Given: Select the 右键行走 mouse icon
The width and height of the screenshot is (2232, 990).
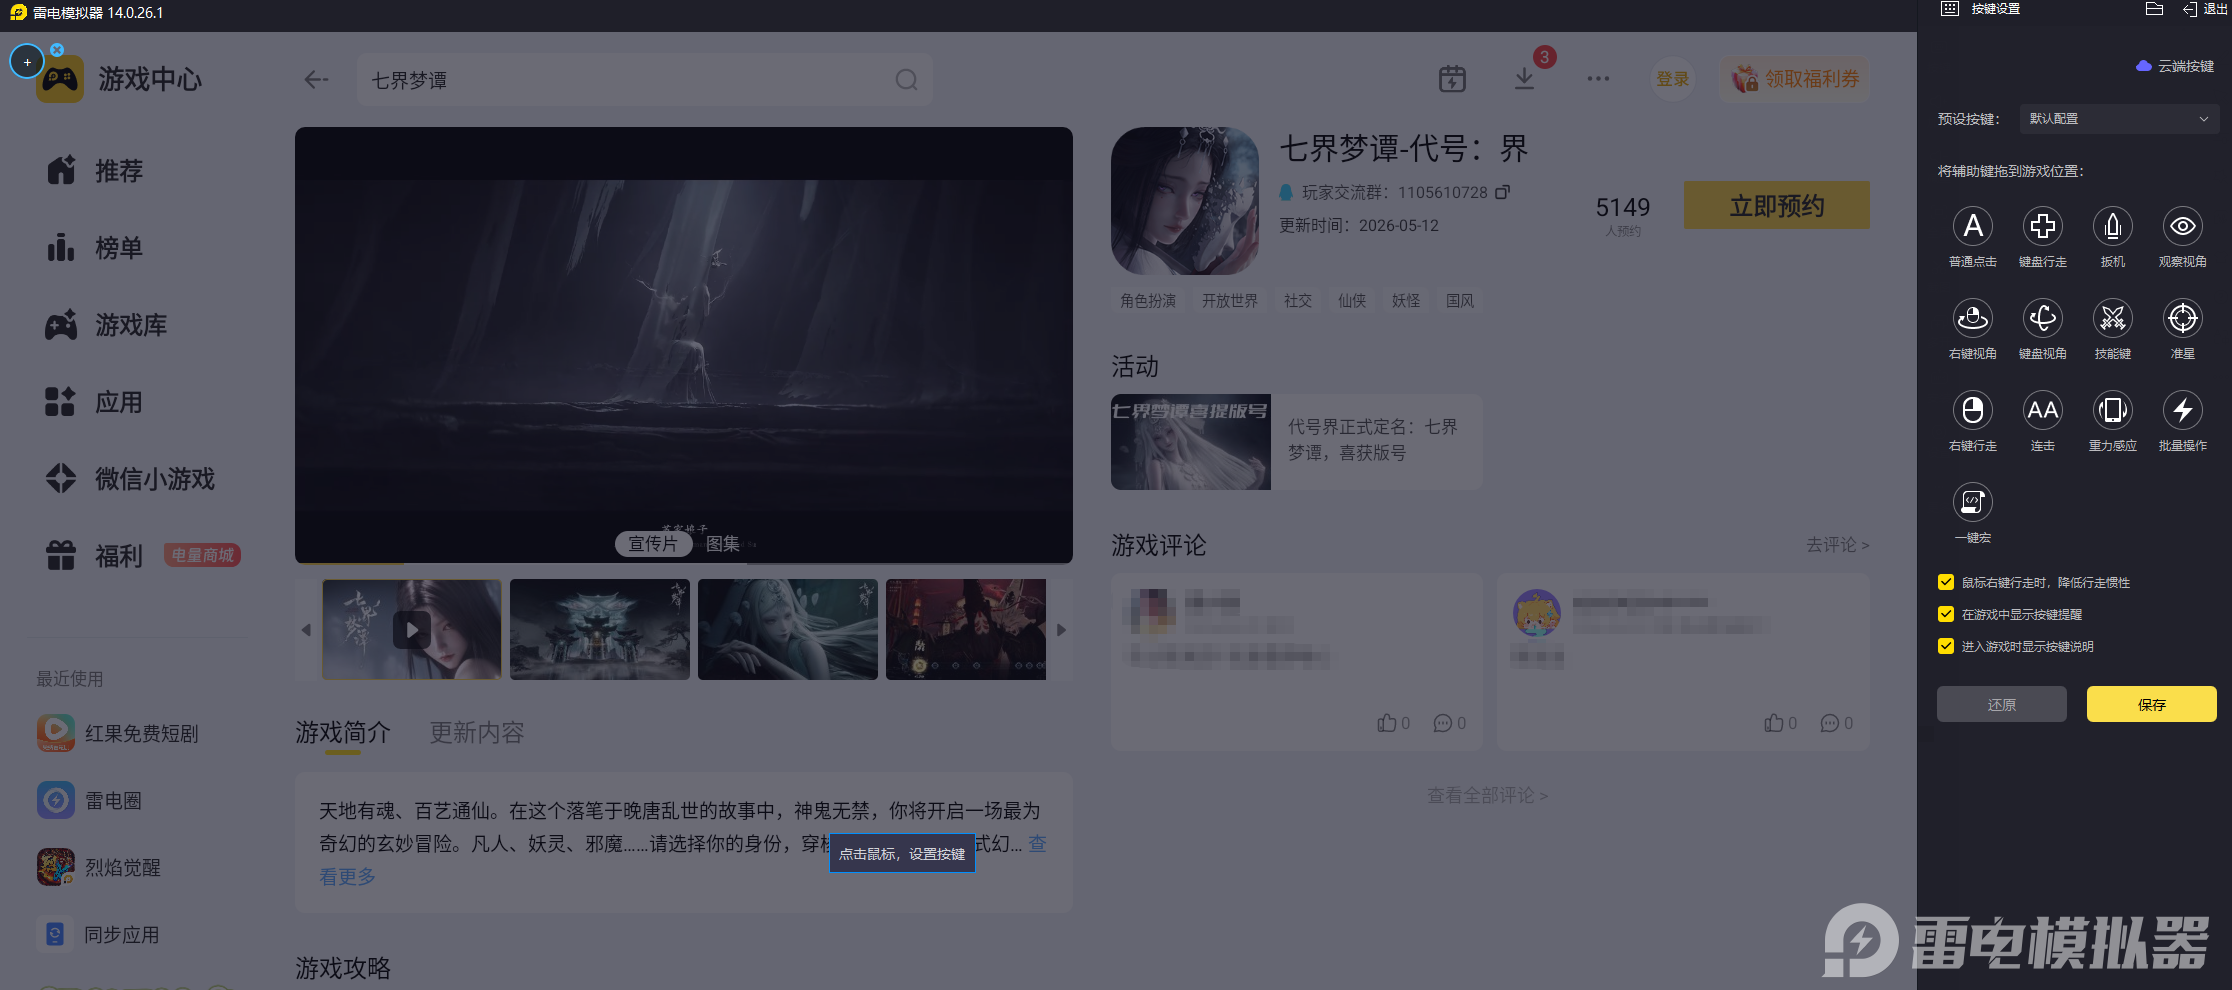Looking at the screenshot, I should [1972, 410].
